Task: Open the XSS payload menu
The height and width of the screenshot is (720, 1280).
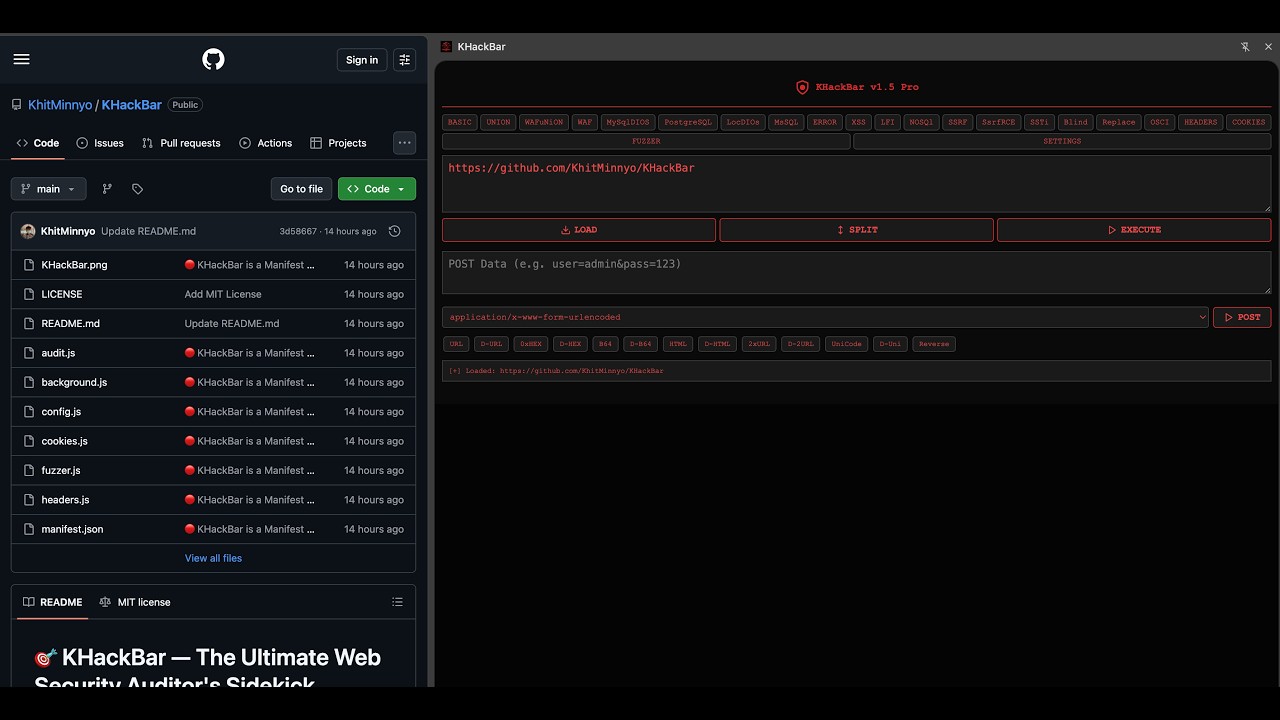Action: pos(858,122)
